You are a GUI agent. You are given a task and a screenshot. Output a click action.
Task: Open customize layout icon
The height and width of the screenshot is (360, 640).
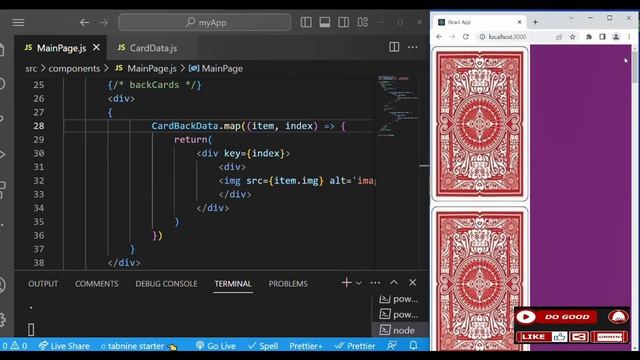coord(362,22)
